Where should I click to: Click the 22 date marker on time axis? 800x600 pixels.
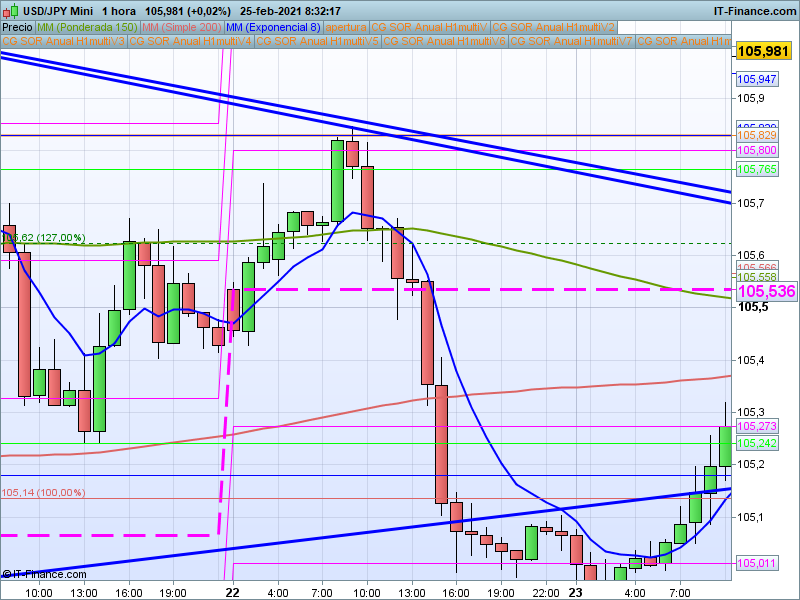coord(232,592)
